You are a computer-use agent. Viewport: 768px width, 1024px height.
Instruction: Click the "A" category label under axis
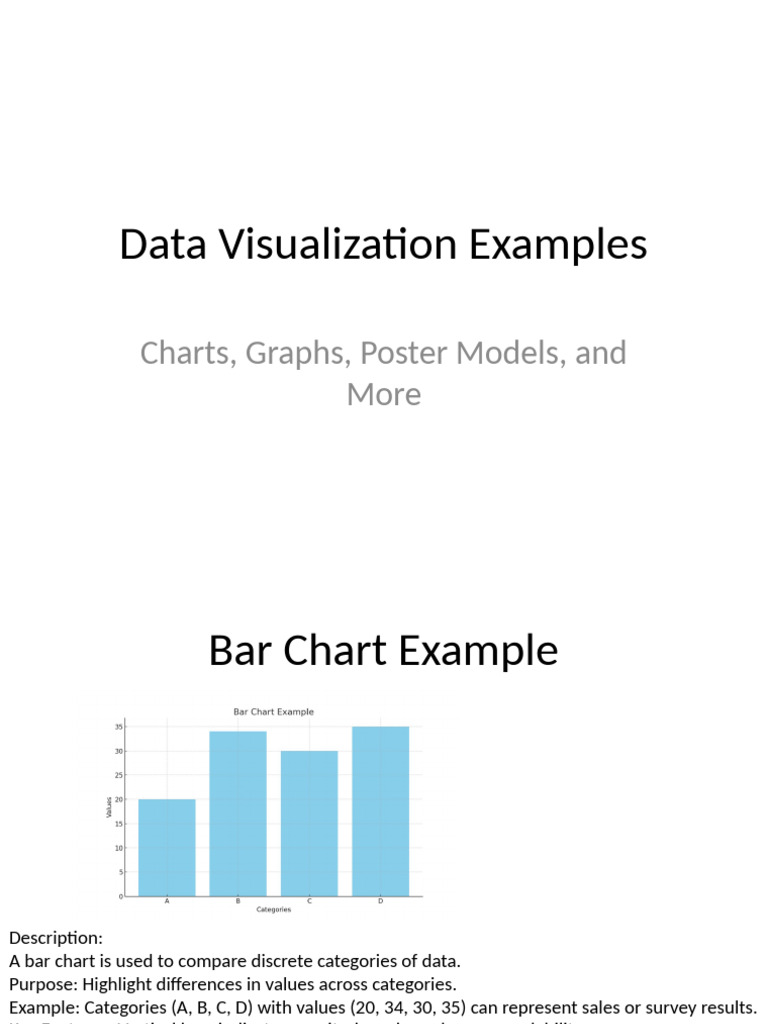click(167, 901)
